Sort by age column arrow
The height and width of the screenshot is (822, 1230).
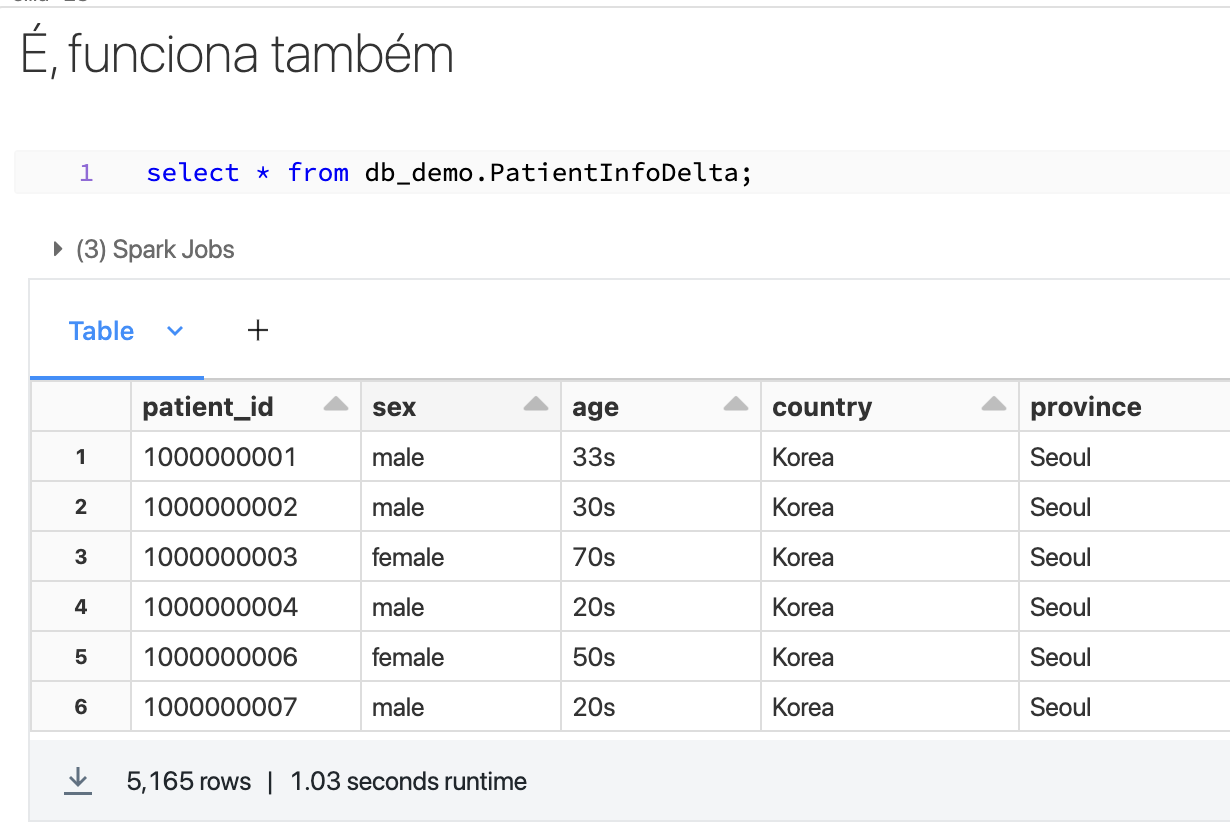[736, 405]
